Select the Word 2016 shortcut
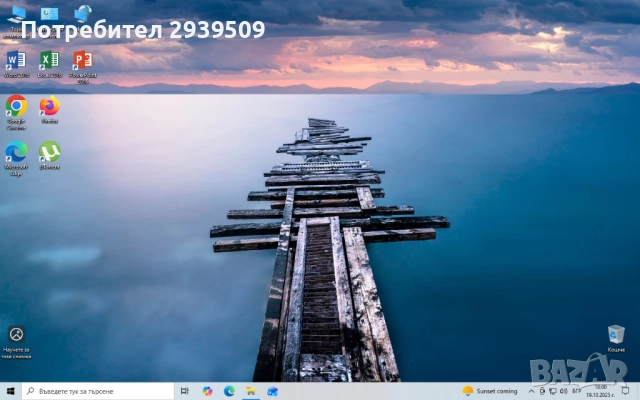Image resolution: width=640 pixels, height=400 pixels. coord(16,64)
